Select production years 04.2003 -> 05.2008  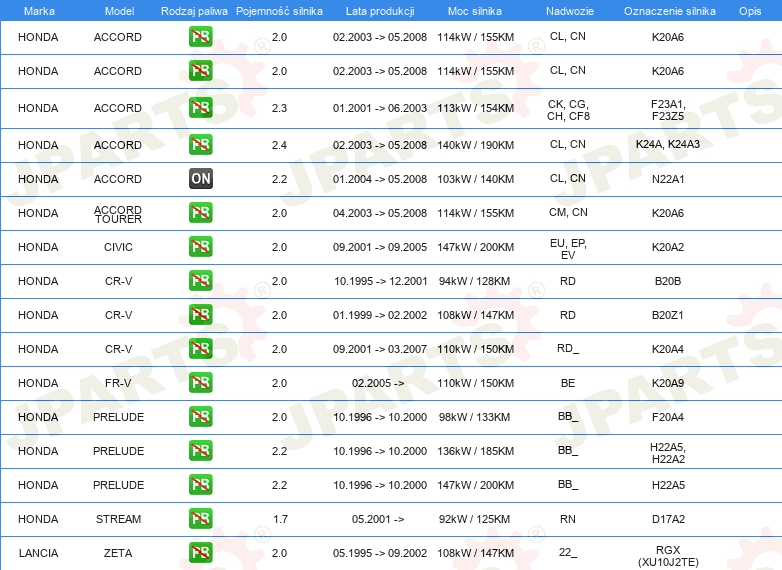click(x=380, y=213)
